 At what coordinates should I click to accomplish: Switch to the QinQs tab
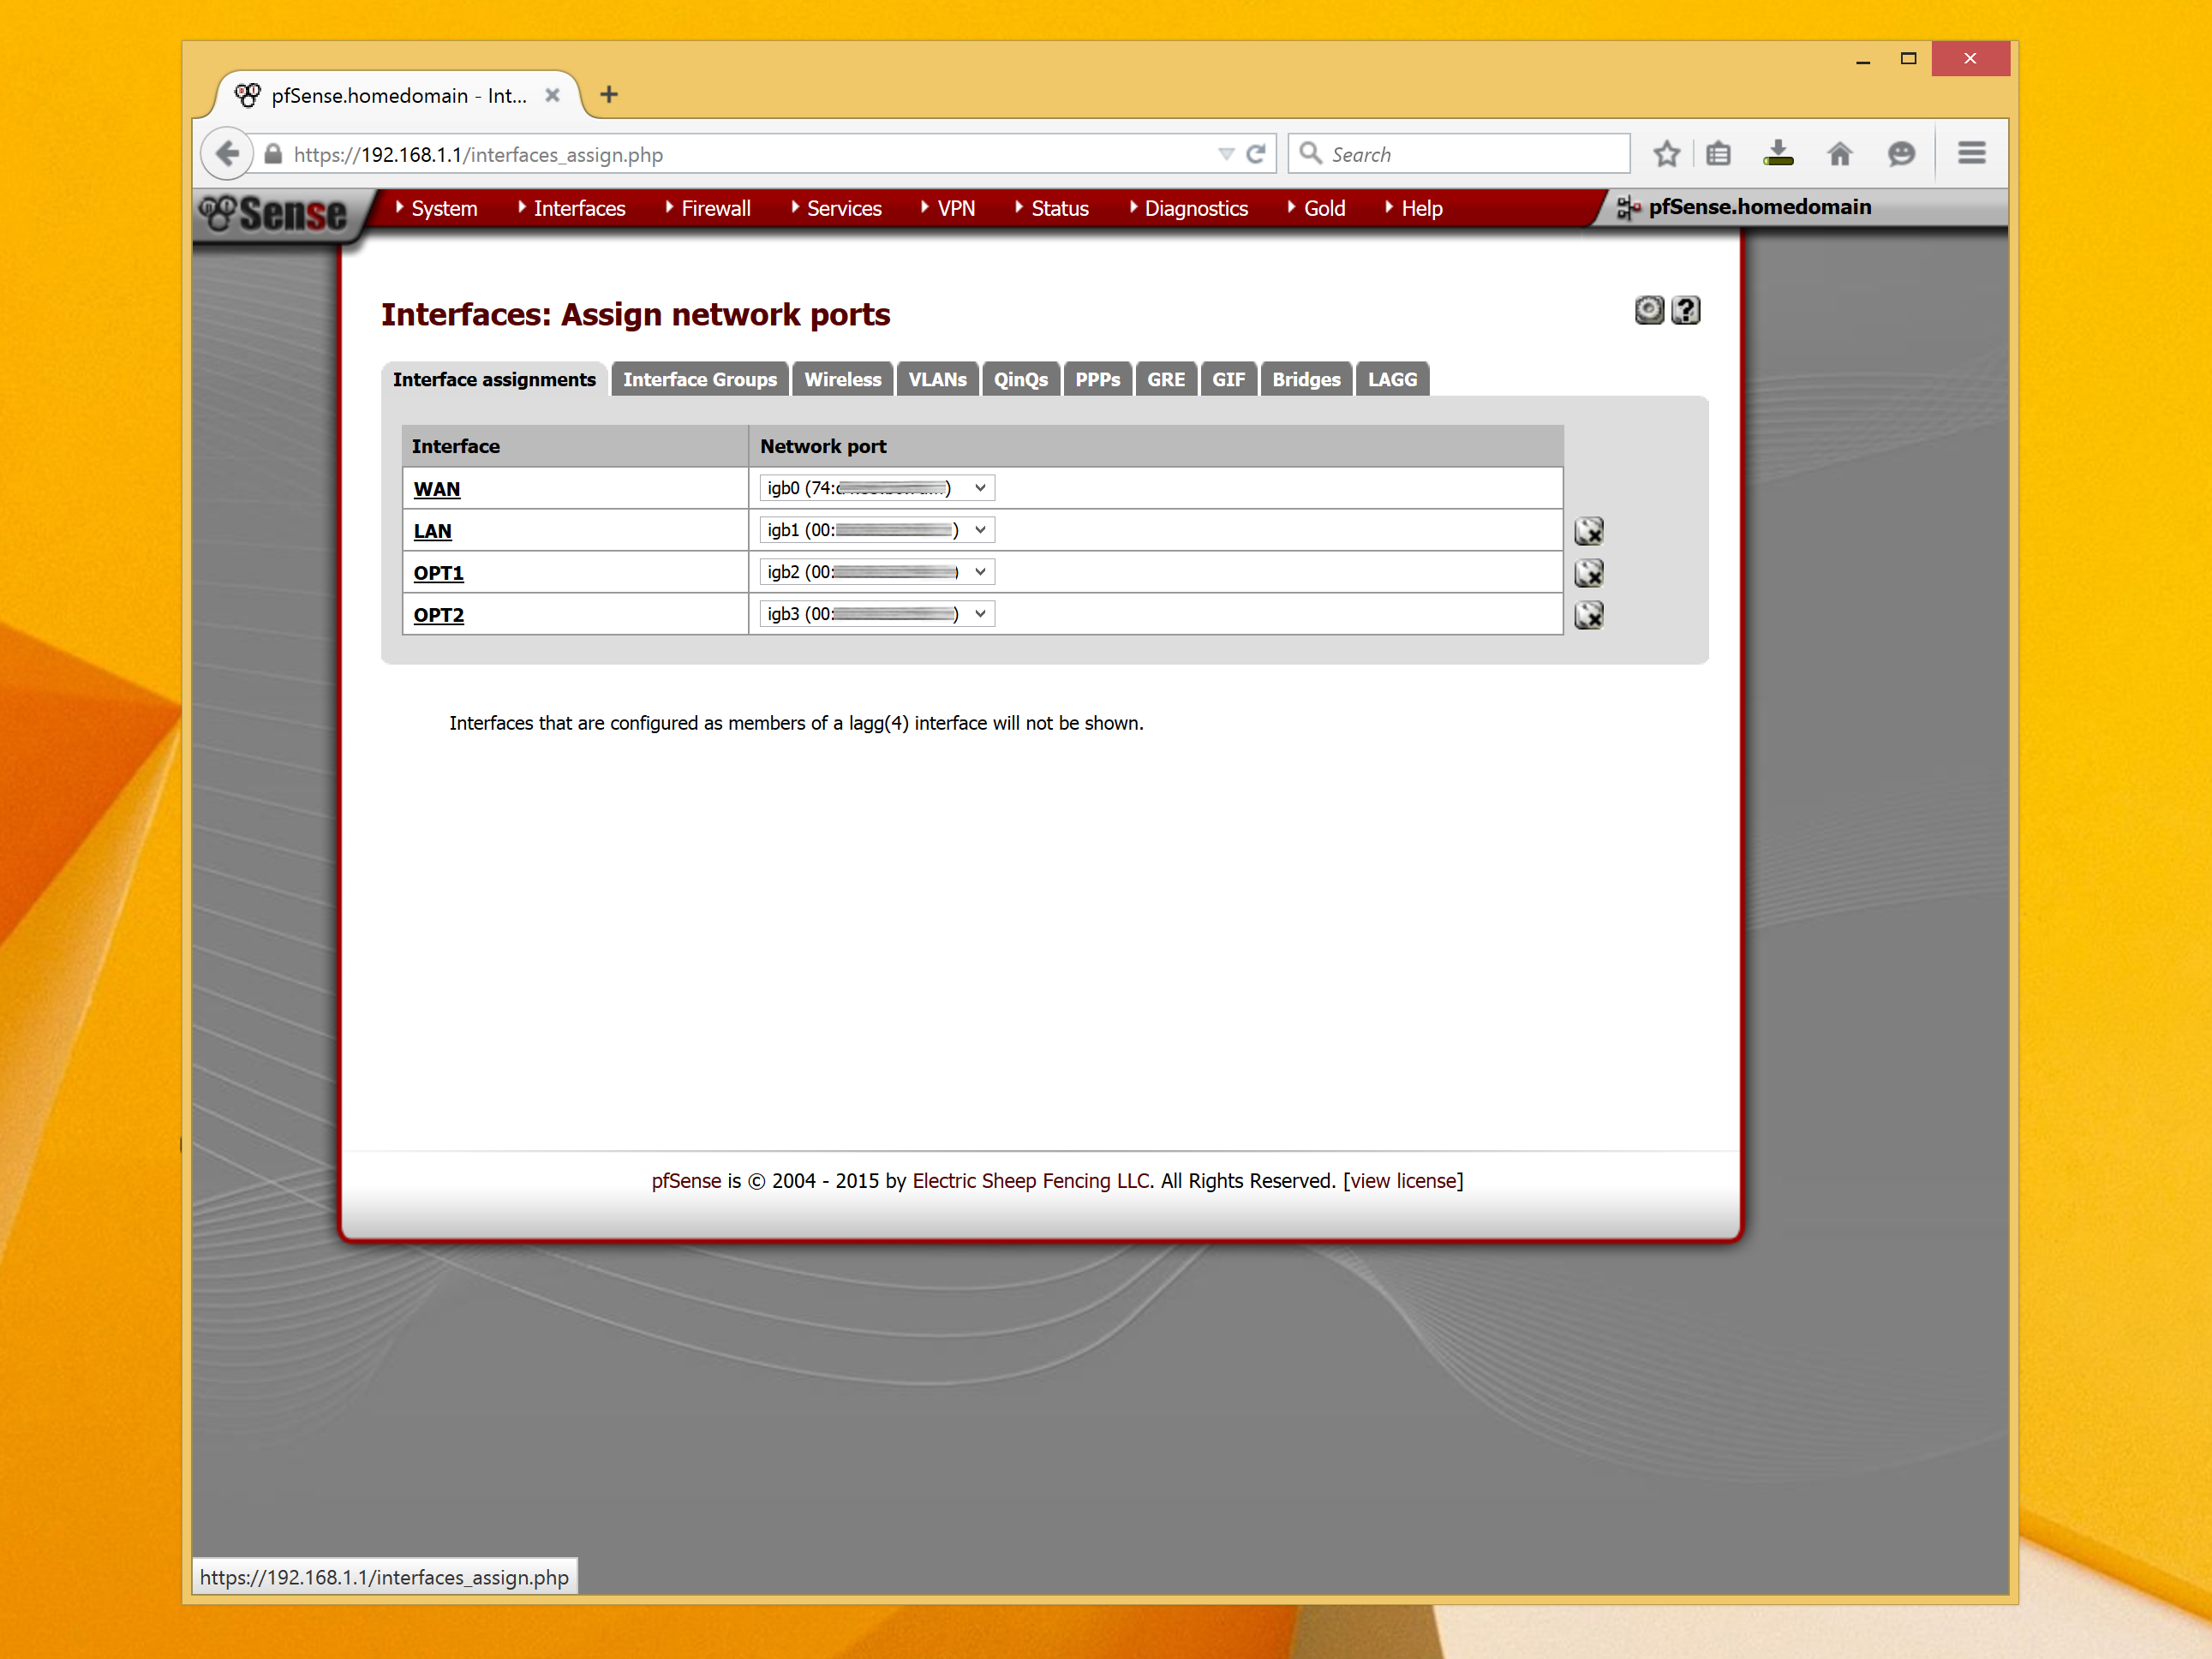1021,380
